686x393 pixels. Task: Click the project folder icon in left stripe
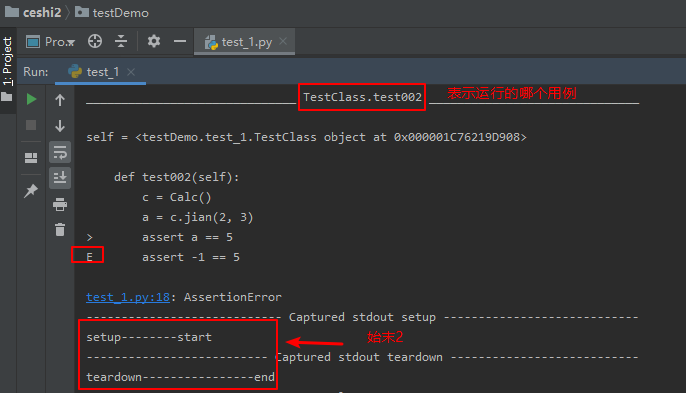point(7,97)
